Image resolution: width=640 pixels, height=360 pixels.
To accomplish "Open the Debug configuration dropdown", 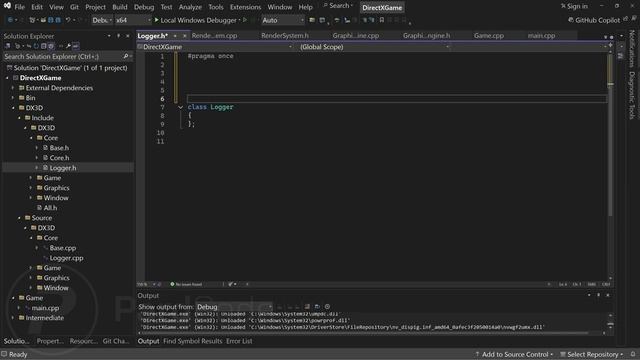I will click(102, 20).
